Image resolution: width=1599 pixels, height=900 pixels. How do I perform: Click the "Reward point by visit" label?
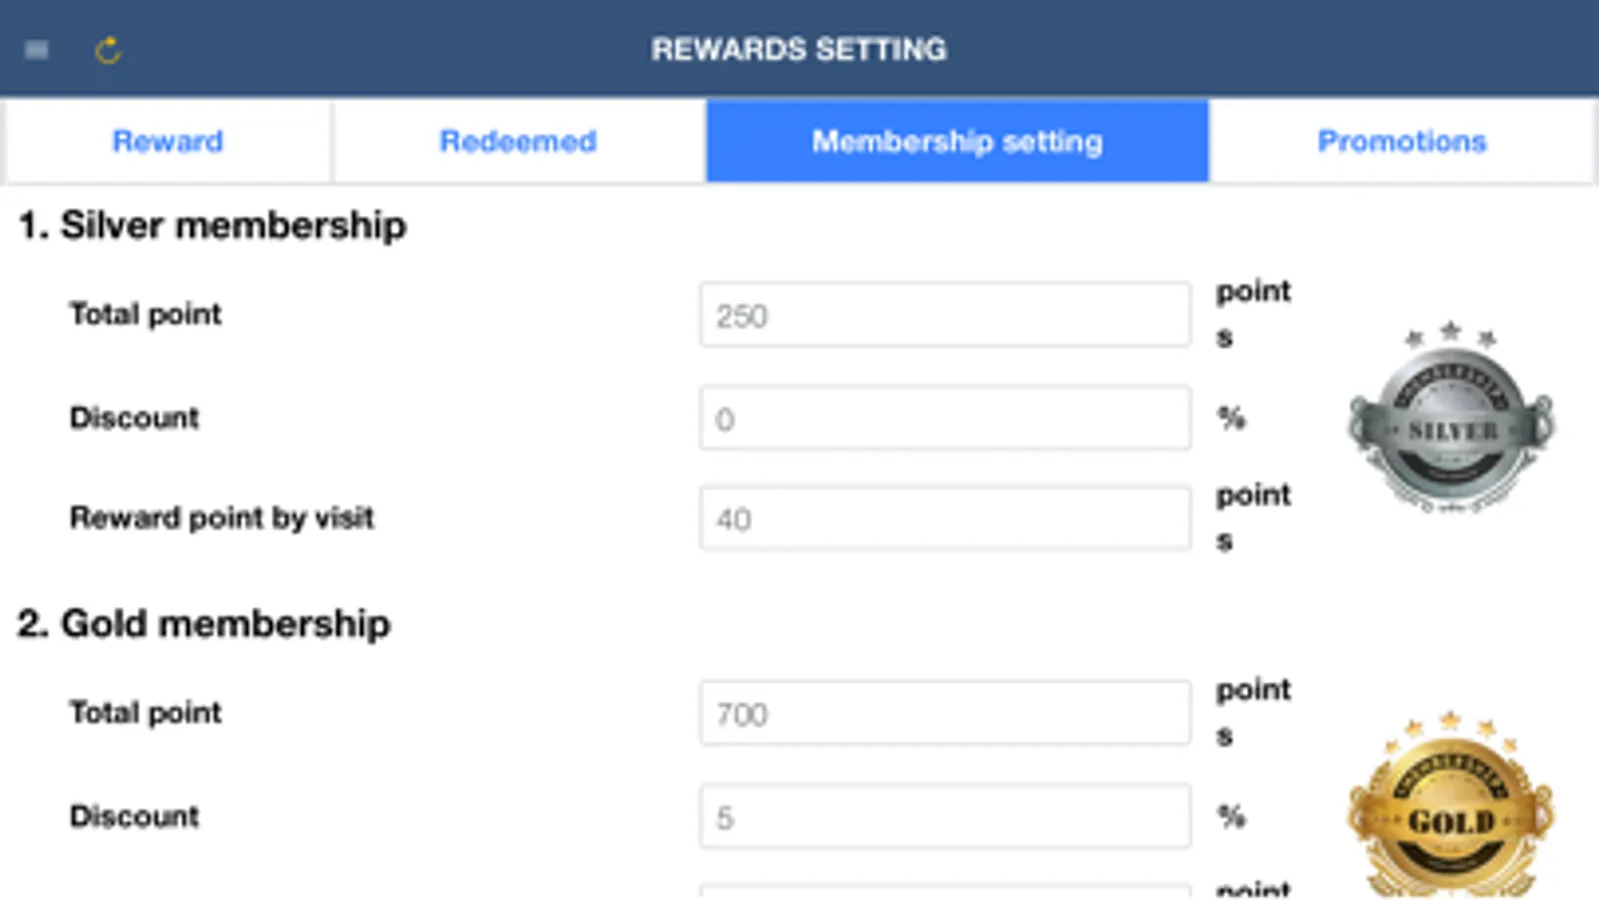click(x=221, y=518)
